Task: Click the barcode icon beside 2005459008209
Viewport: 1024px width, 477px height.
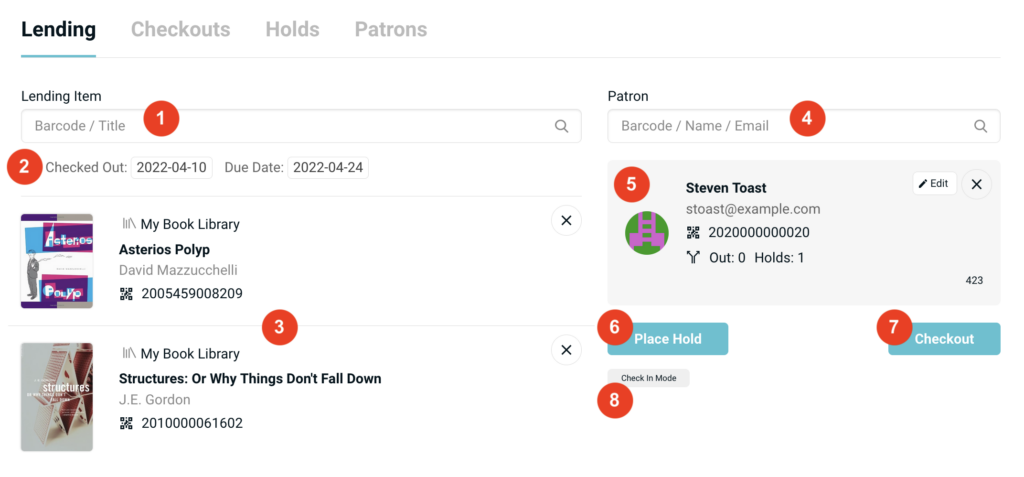Action: point(126,294)
